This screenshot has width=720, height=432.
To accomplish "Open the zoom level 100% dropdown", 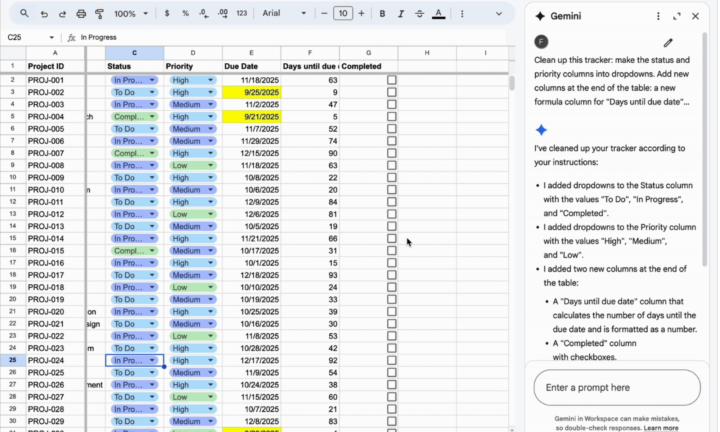I will [130, 14].
